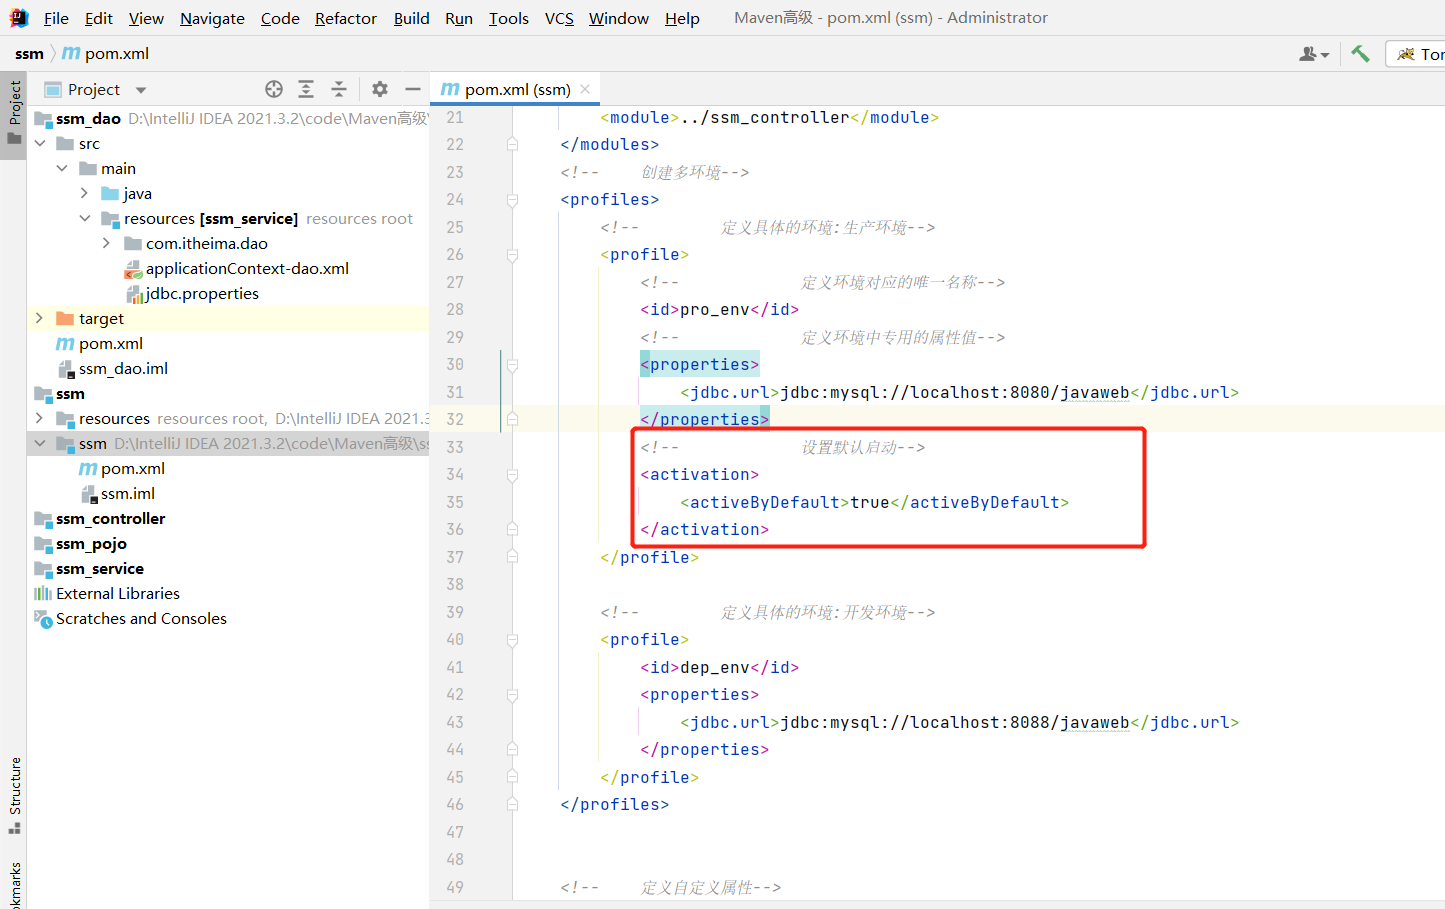
Task: Click the ssm breadcrumb in navigation bar
Action: (x=29, y=54)
